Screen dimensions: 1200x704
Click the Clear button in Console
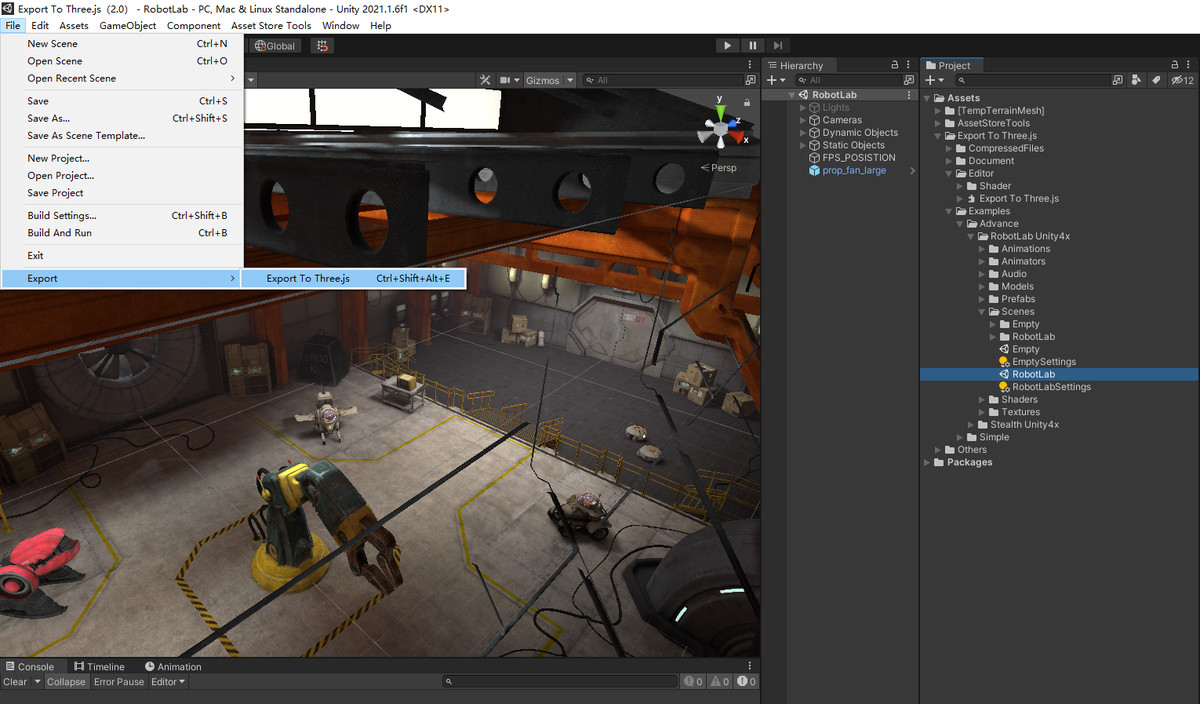coord(14,681)
